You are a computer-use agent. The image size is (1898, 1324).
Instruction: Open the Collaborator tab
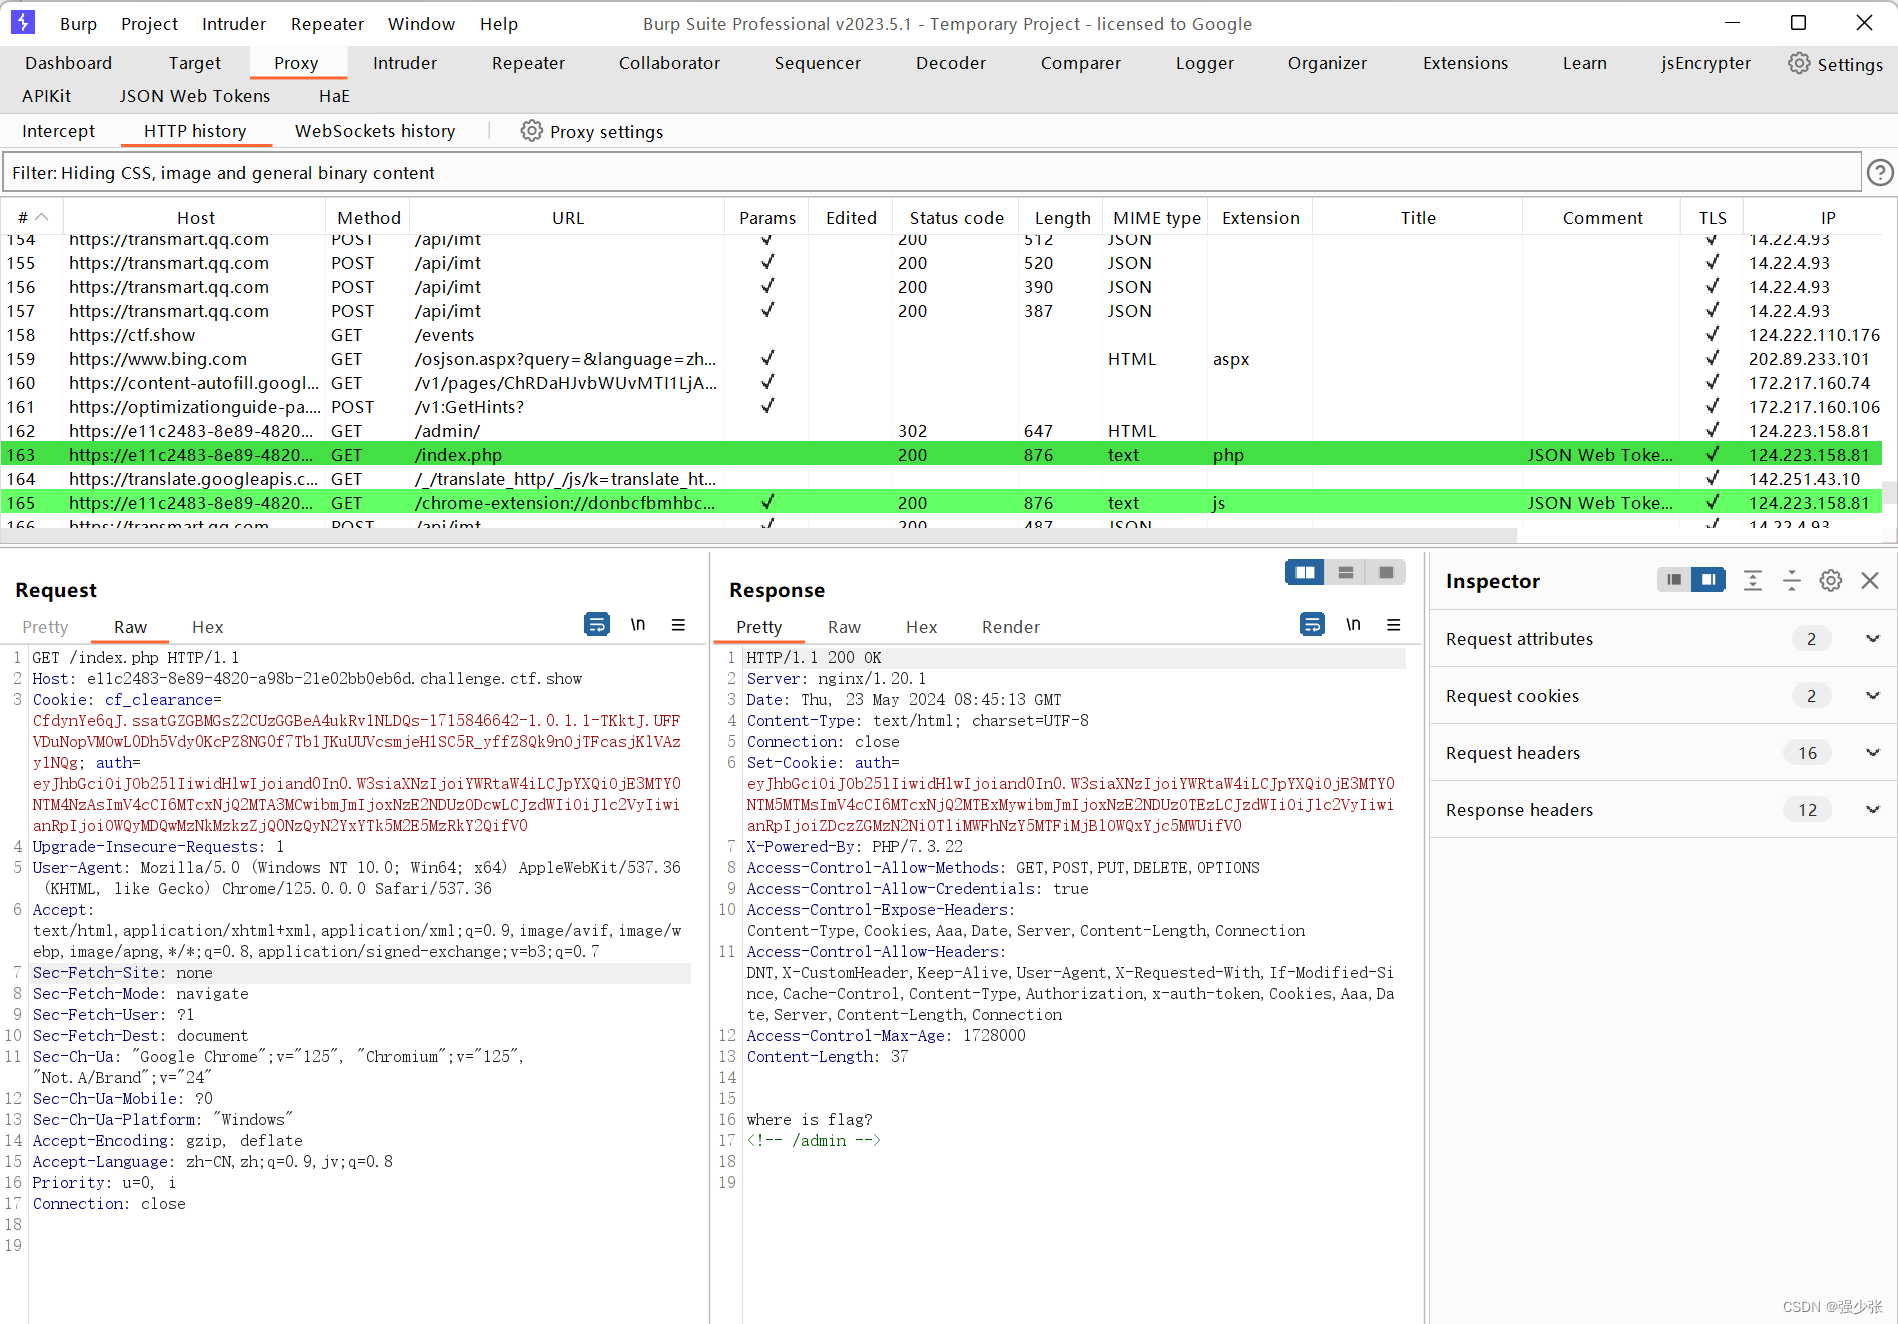(x=669, y=63)
